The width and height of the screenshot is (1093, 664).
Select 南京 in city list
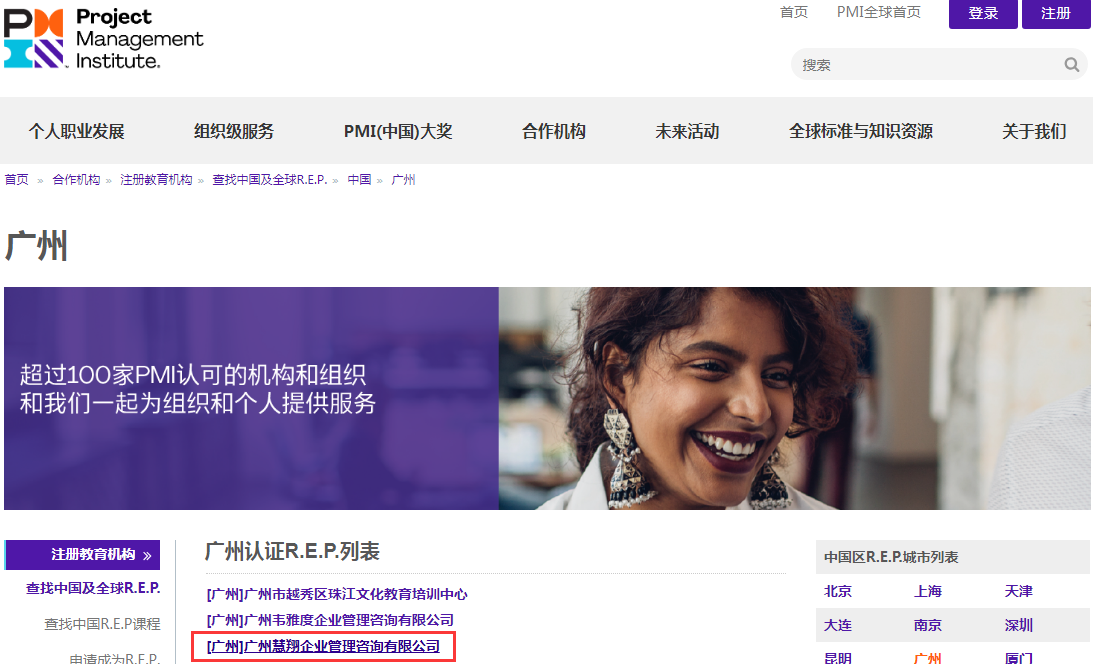[928, 625]
